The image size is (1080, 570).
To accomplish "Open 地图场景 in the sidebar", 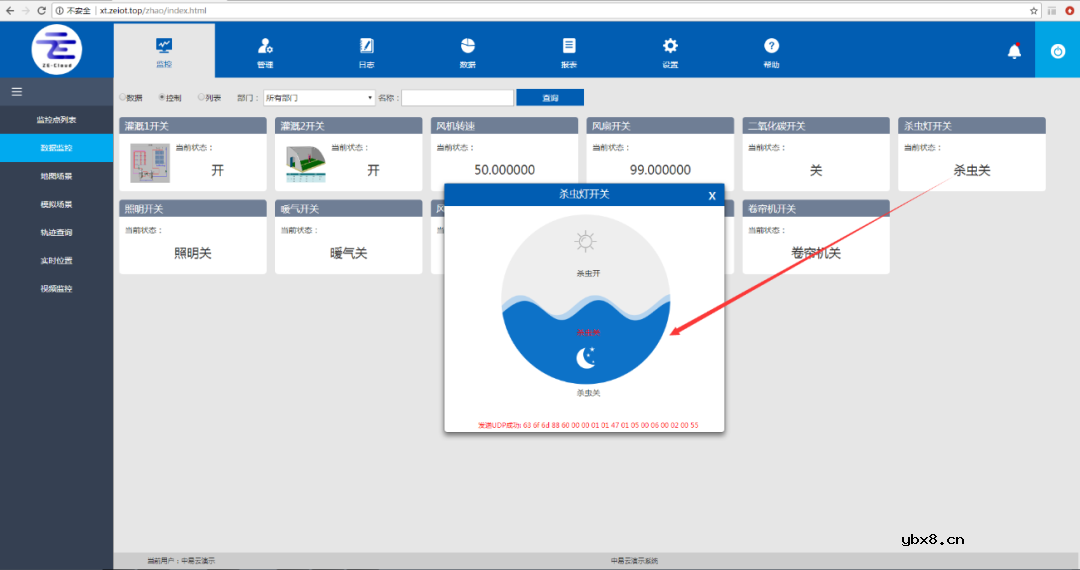I will point(56,176).
